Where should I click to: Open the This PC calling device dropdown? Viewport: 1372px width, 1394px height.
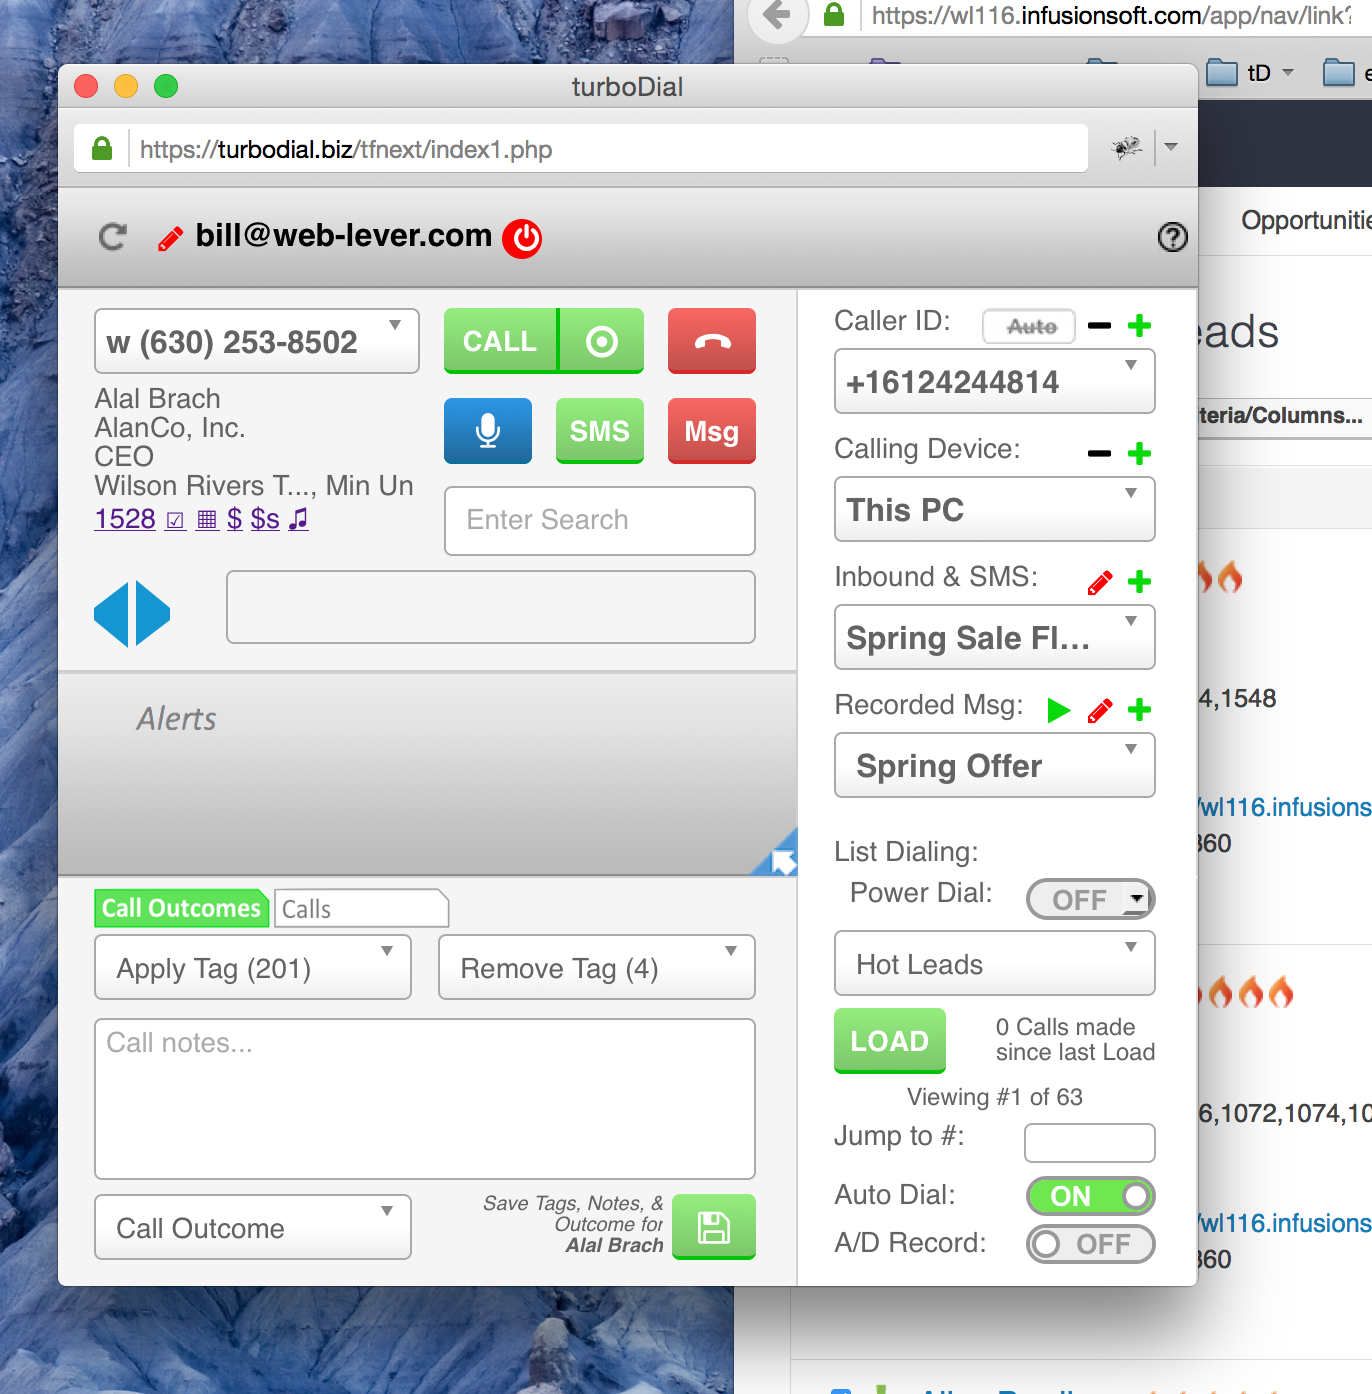995,509
